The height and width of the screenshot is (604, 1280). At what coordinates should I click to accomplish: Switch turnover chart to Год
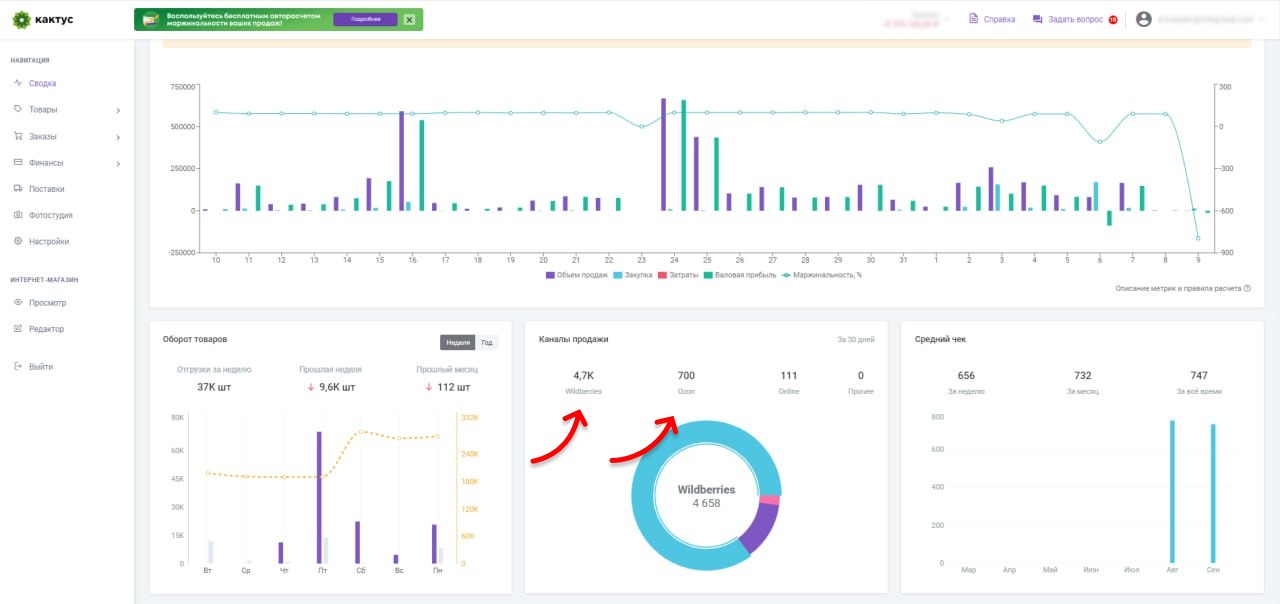[x=486, y=342]
